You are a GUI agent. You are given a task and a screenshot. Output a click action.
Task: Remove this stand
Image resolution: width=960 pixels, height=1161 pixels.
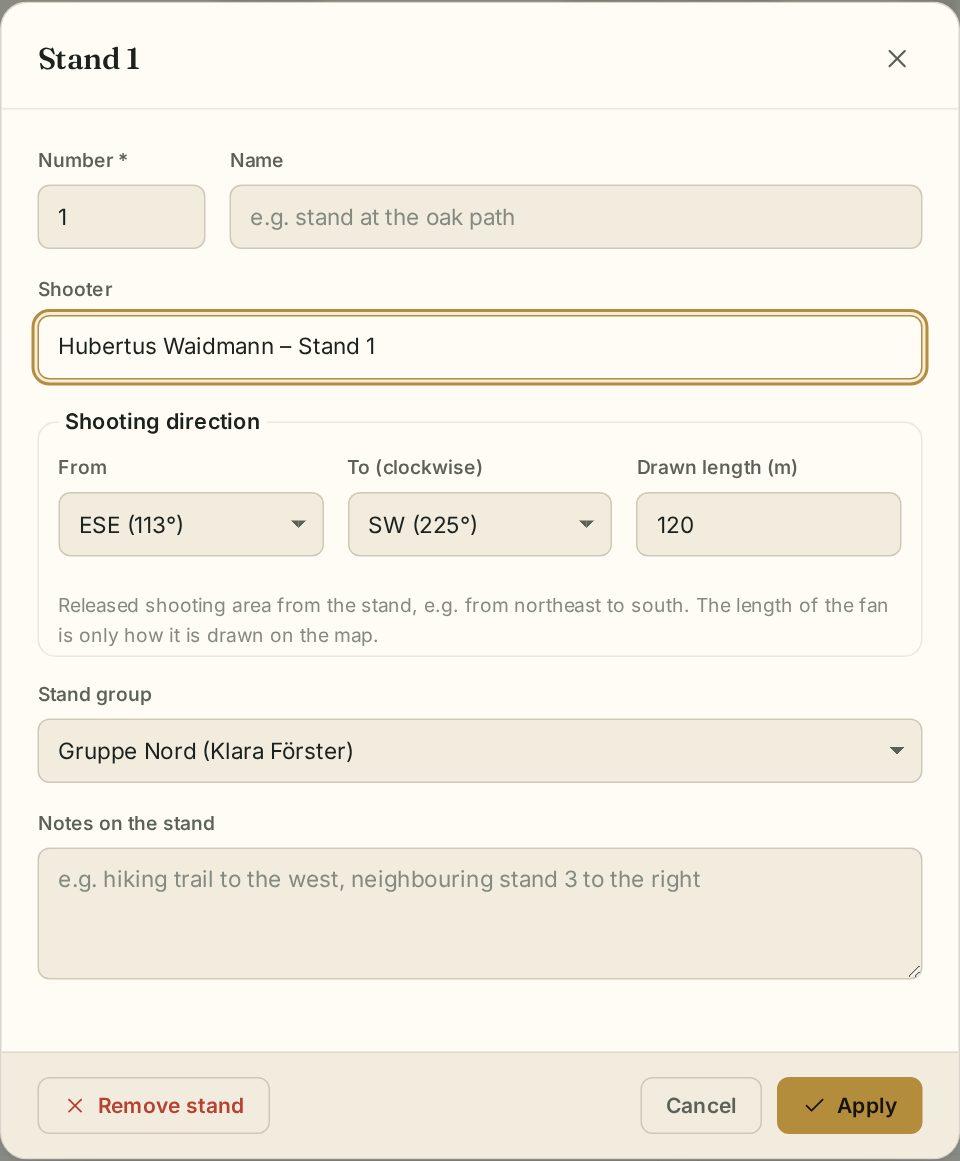click(154, 1105)
